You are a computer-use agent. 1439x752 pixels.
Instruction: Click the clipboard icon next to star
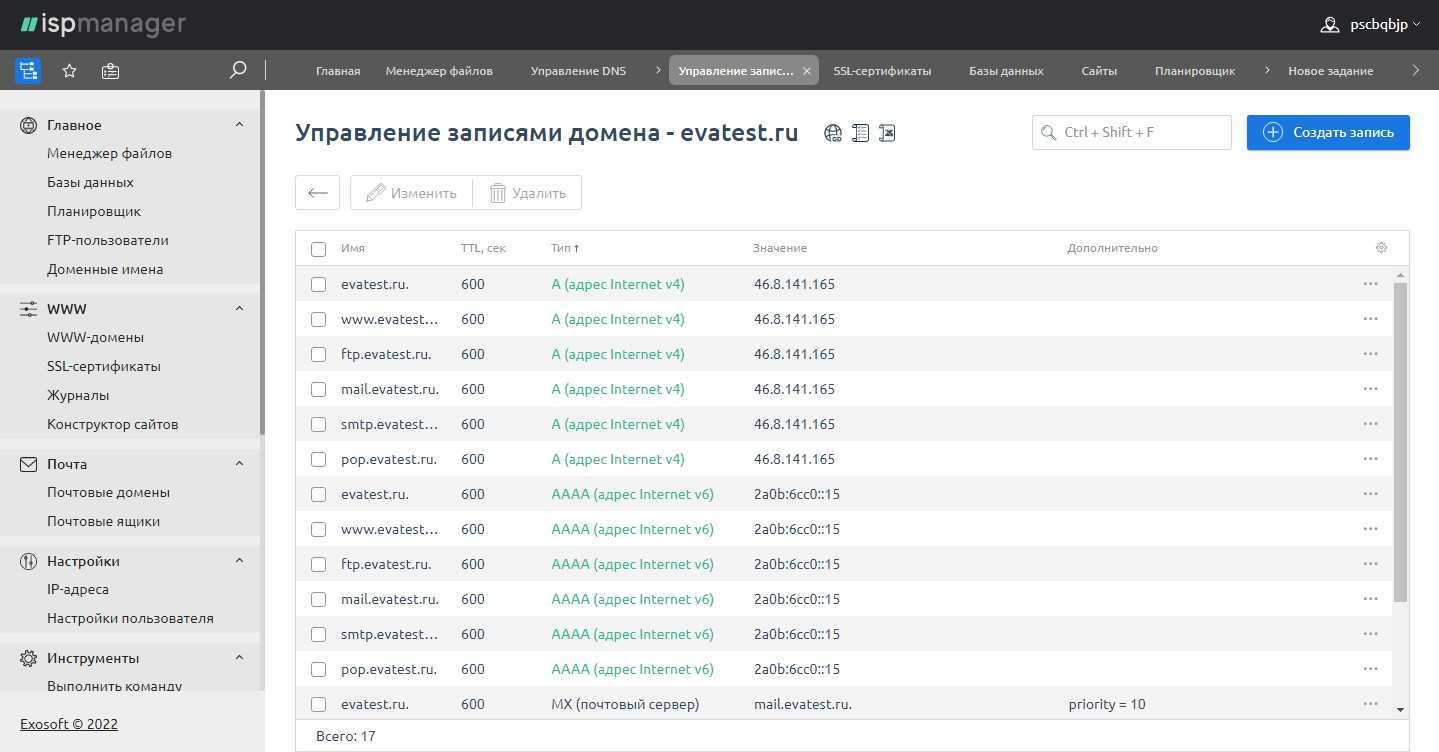[110, 71]
